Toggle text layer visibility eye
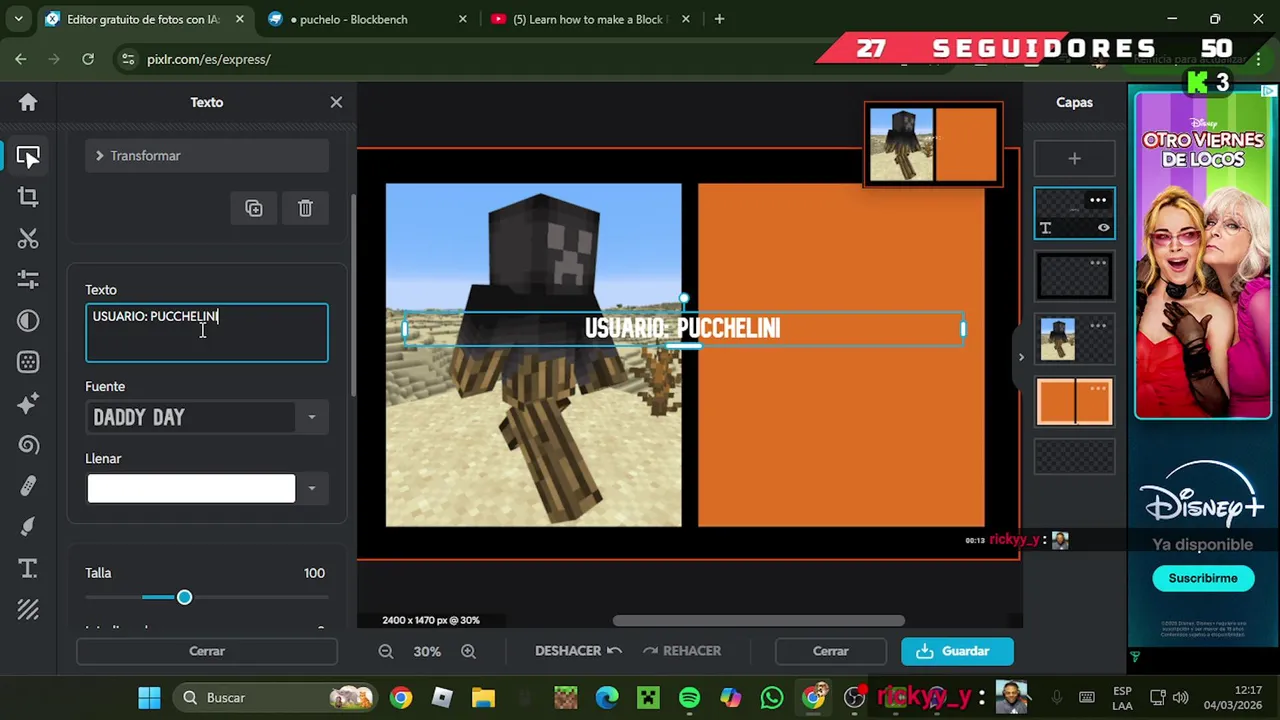 (x=1103, y=227)
